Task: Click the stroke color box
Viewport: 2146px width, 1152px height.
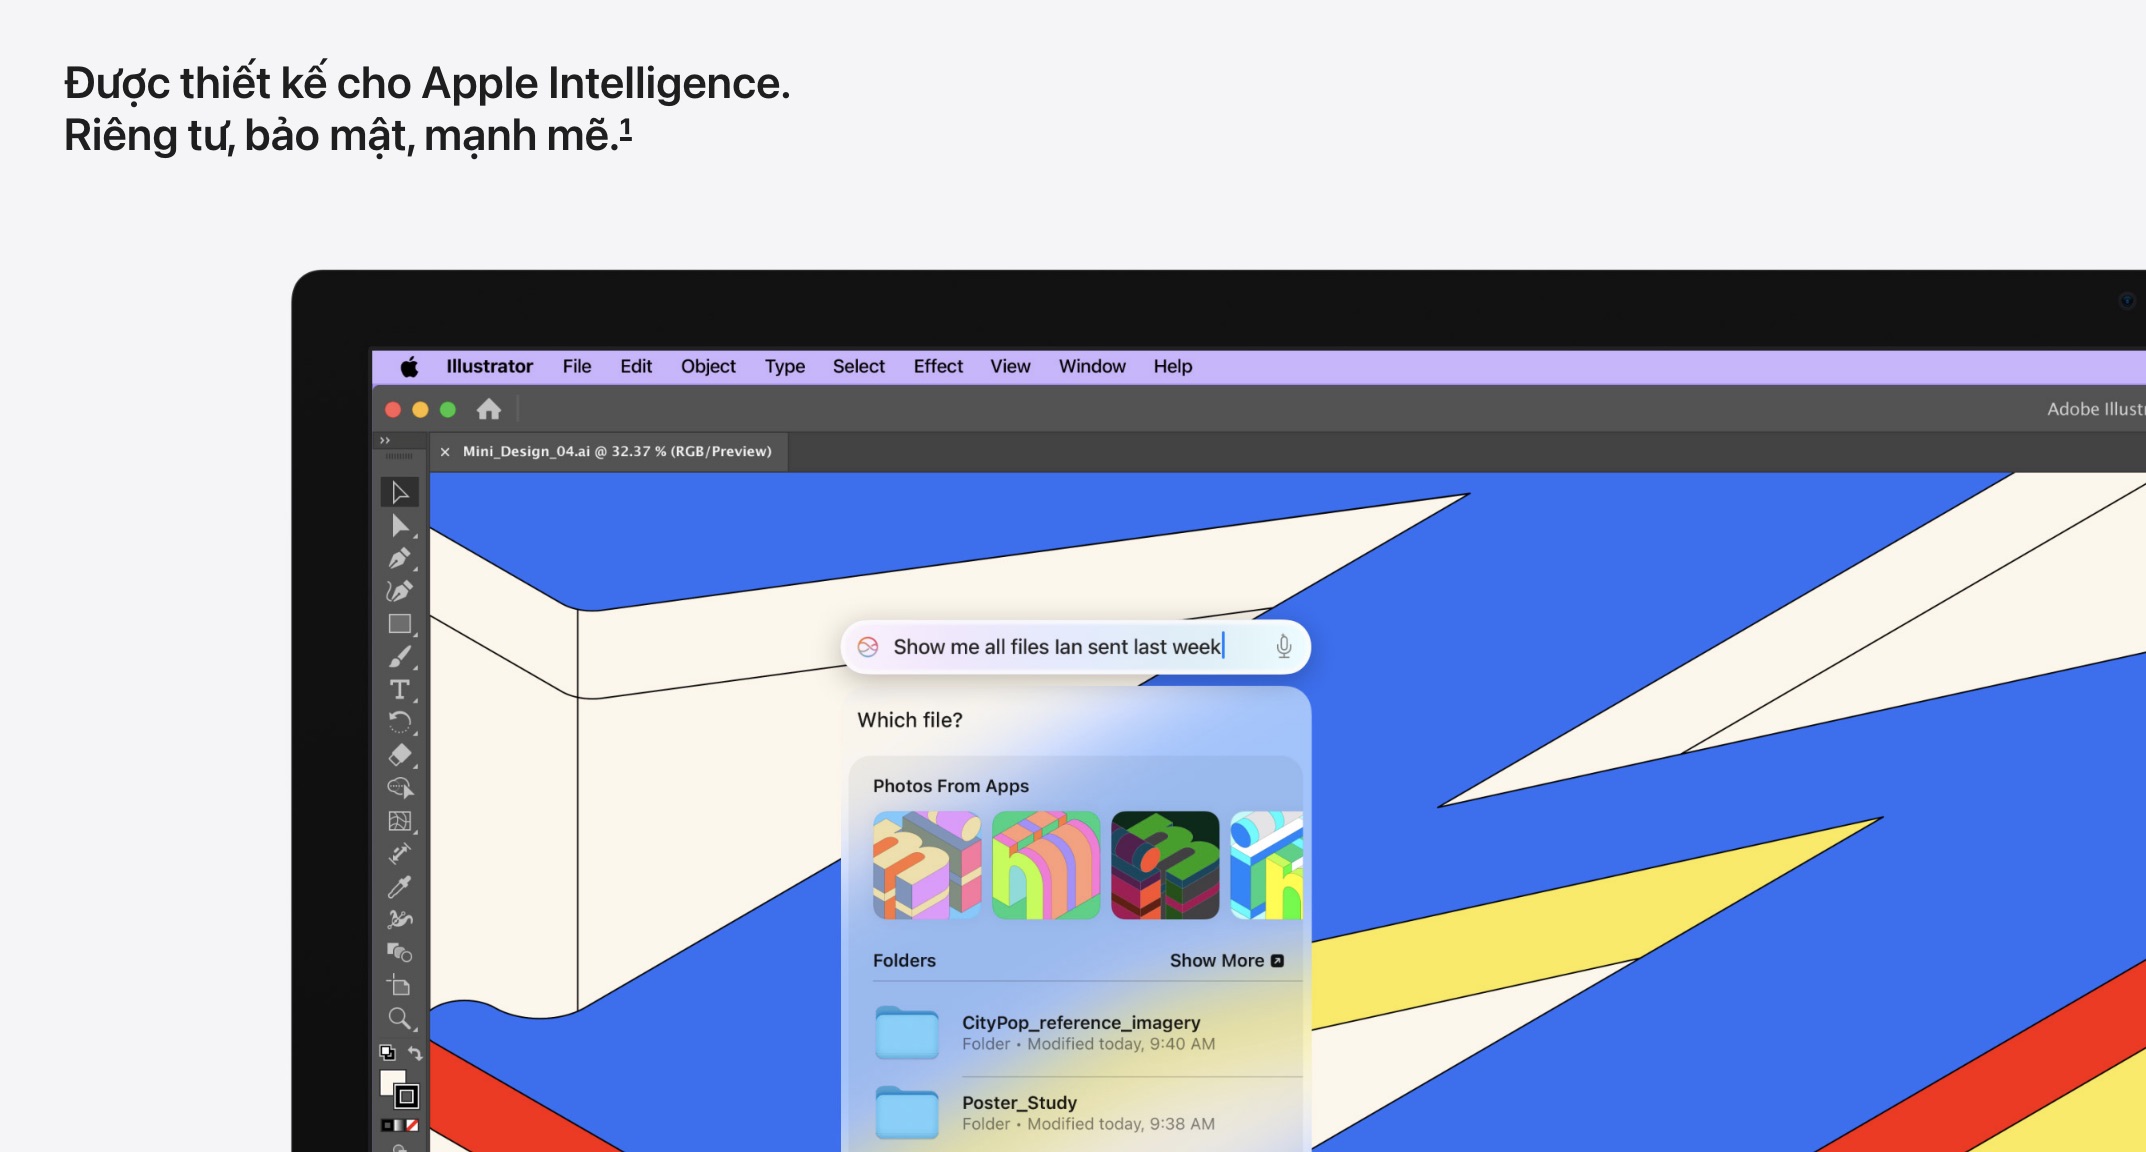Action: (406, 1097)
